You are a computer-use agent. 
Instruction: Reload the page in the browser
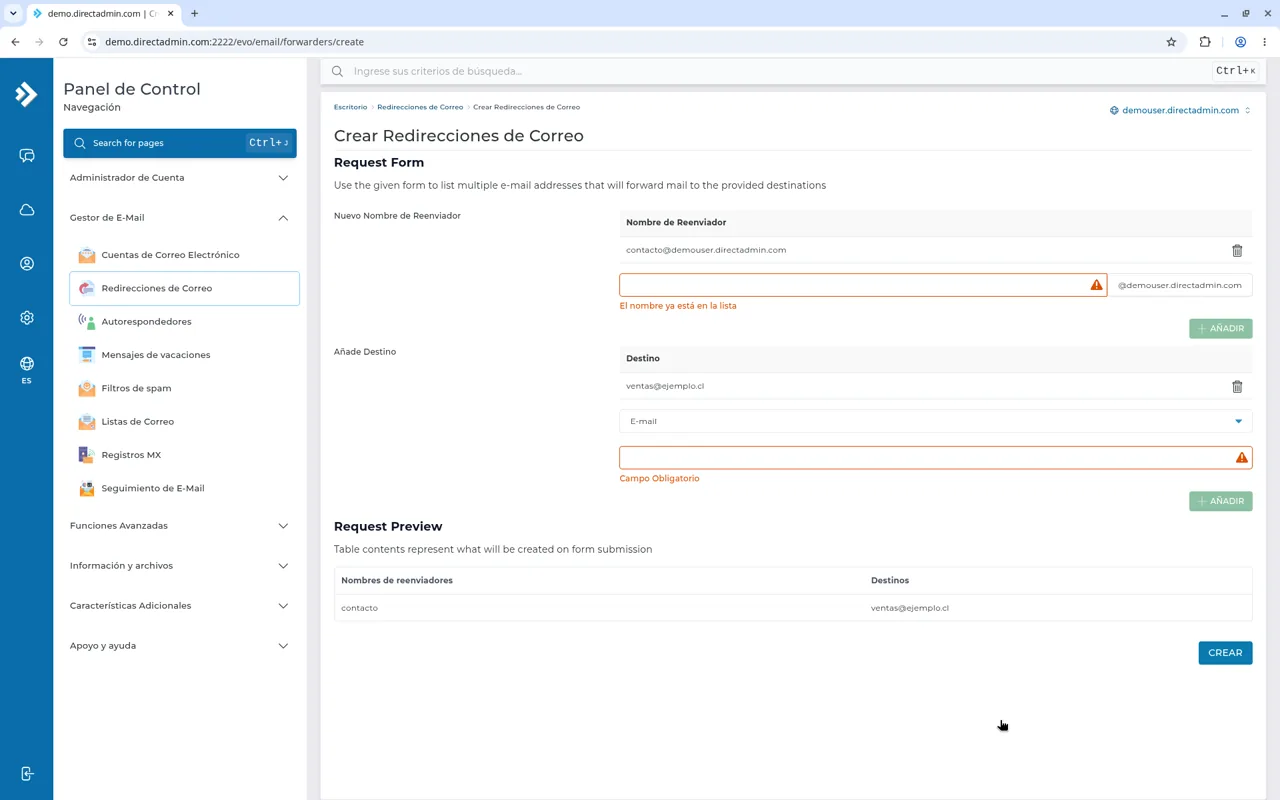pyautogui.click(x=63, y=42)
